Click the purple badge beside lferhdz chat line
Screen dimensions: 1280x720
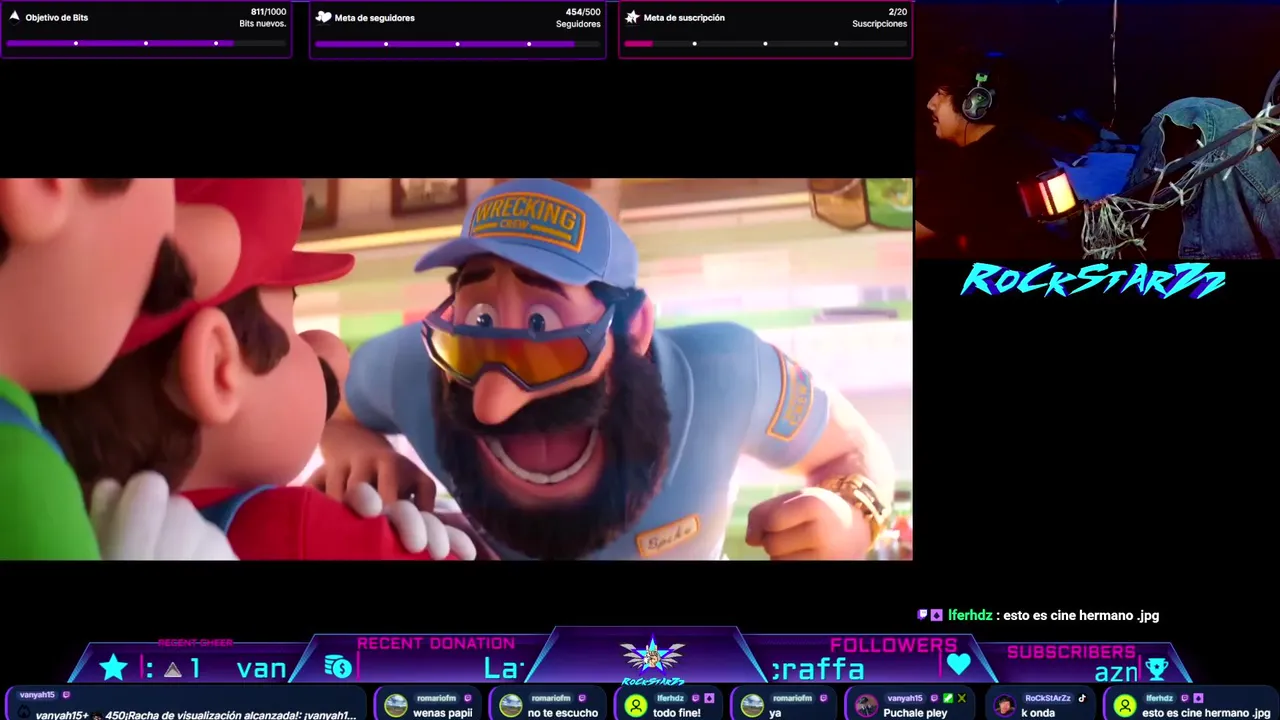pyautogui.click(x=937, y=615)
